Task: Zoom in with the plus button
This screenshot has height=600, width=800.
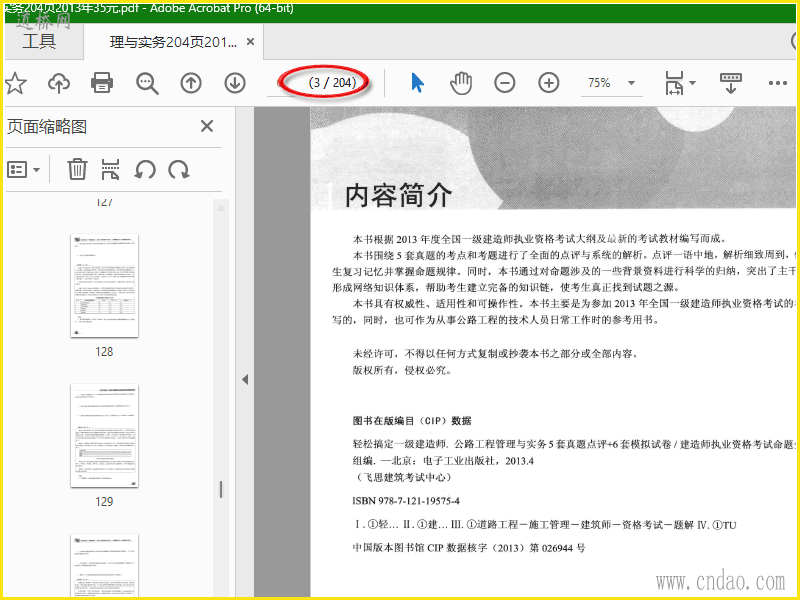Action: (548, 83)
